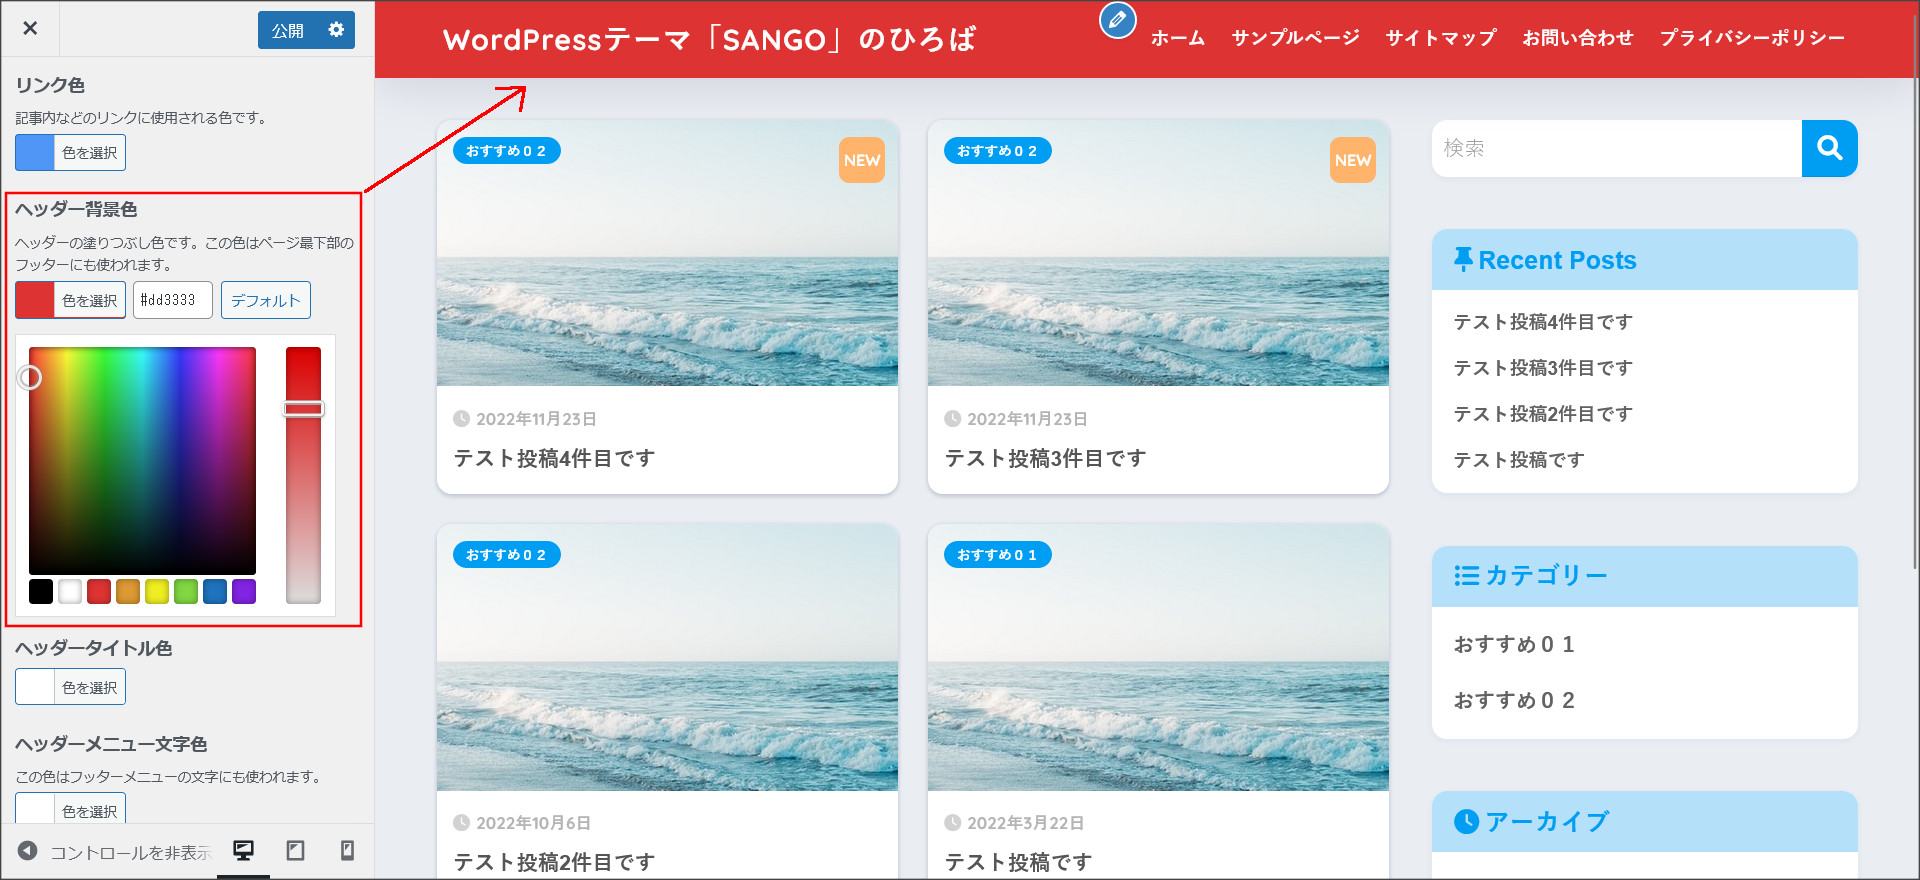Screen dimensions: 1920x880
Task: Reset color with the デフォルト button
Action: 265,300
